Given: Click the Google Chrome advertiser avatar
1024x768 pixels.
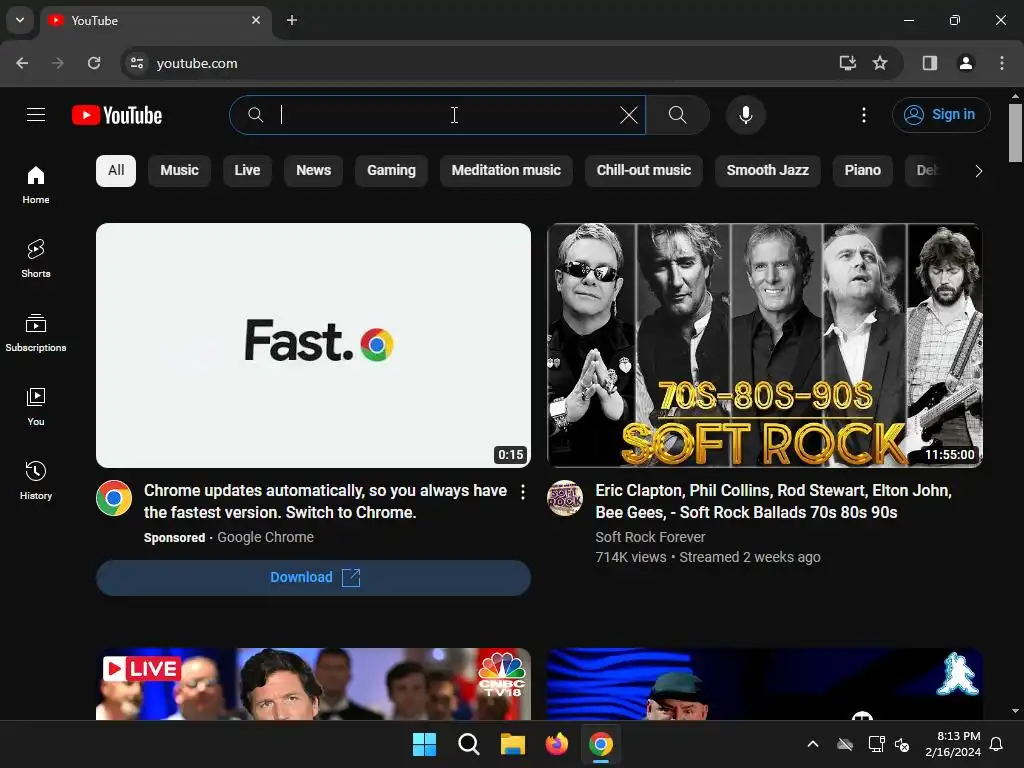Looking at the screenshot, I should pos(114,498).
